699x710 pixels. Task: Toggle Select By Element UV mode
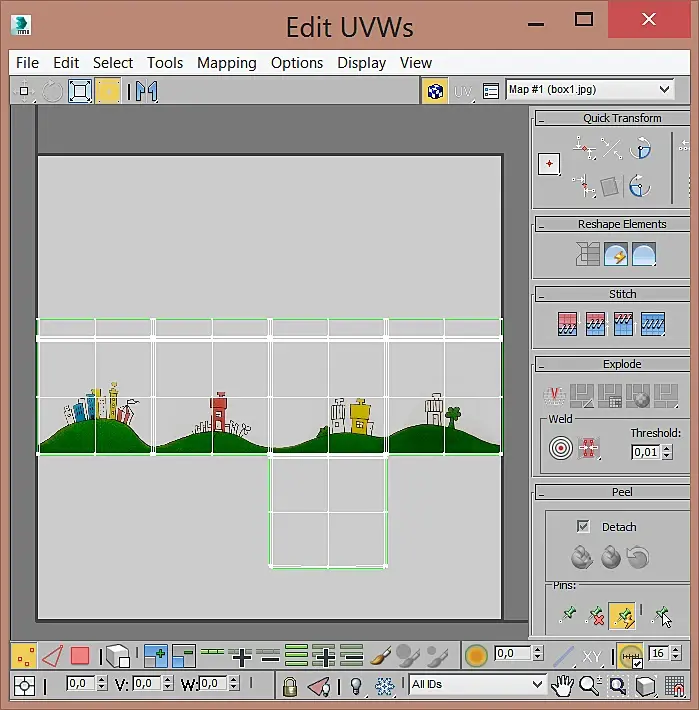click(x=118, y=656)
